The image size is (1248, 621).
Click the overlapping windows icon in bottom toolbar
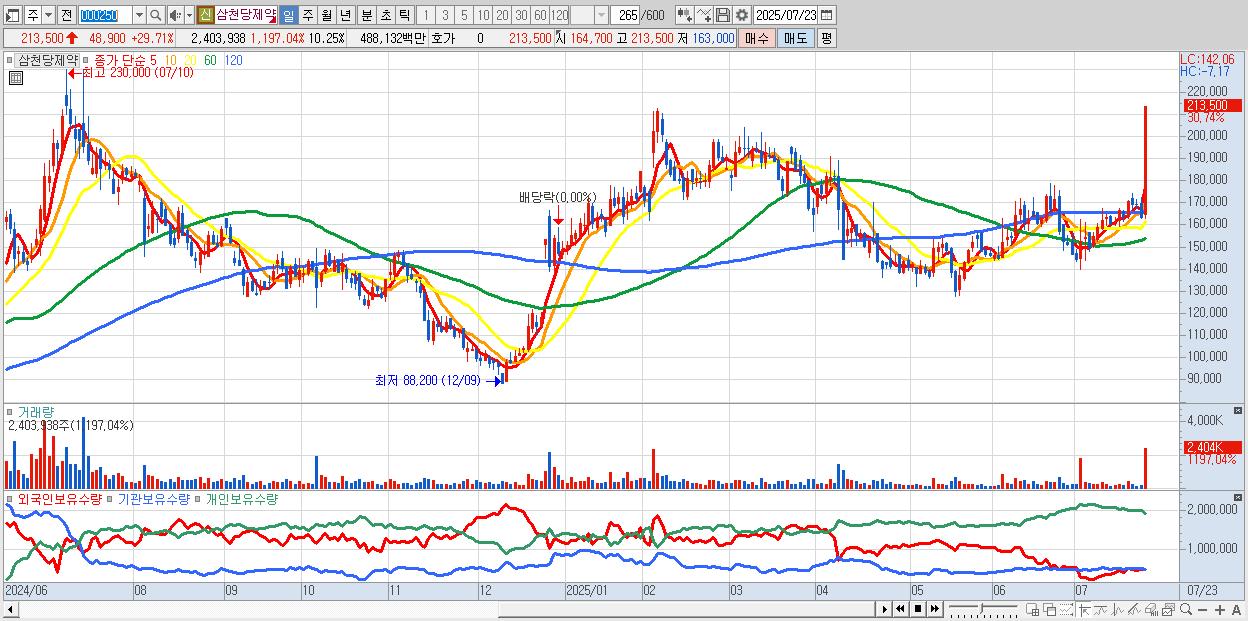[1049, 610]
